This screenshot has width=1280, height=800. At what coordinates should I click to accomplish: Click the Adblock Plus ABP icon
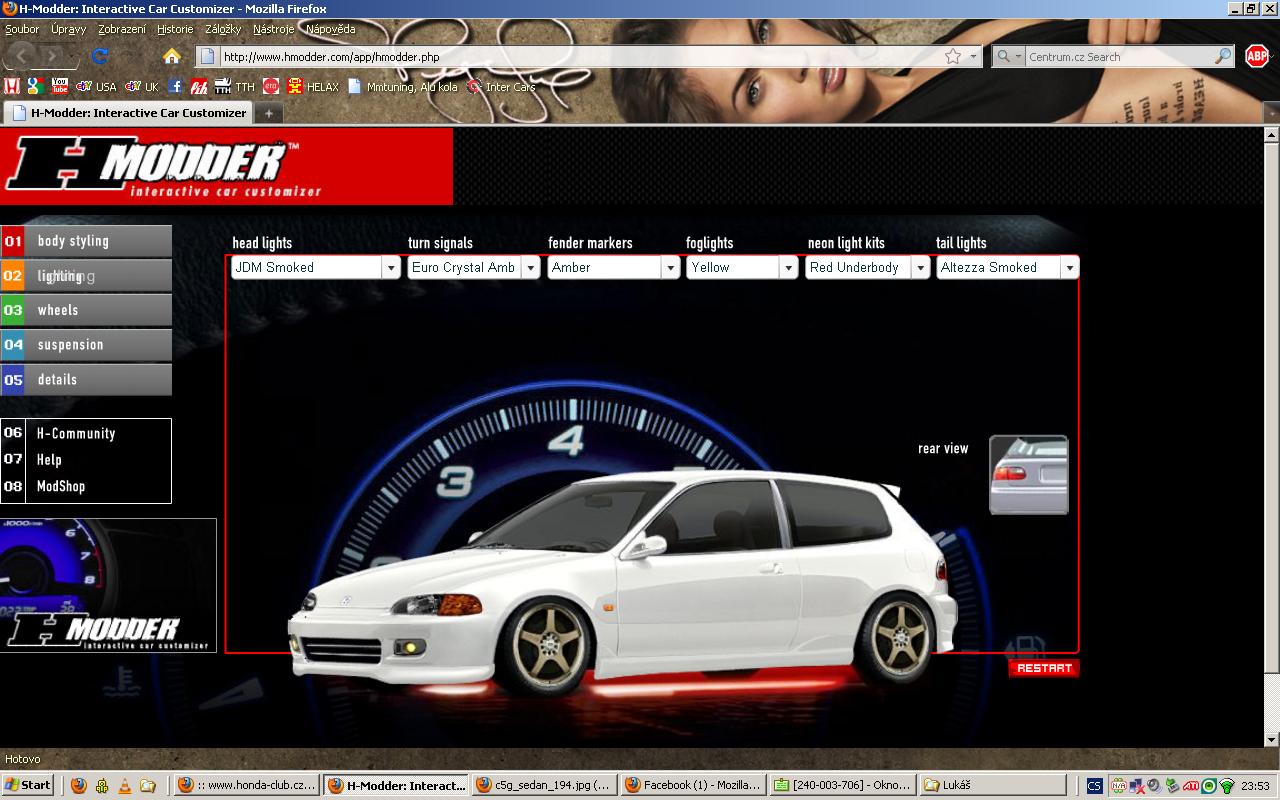click(x=1256, y=56)
